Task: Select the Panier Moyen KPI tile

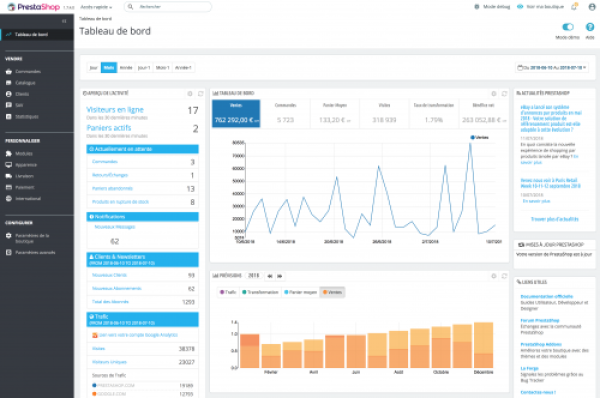Action: point(335,113)
